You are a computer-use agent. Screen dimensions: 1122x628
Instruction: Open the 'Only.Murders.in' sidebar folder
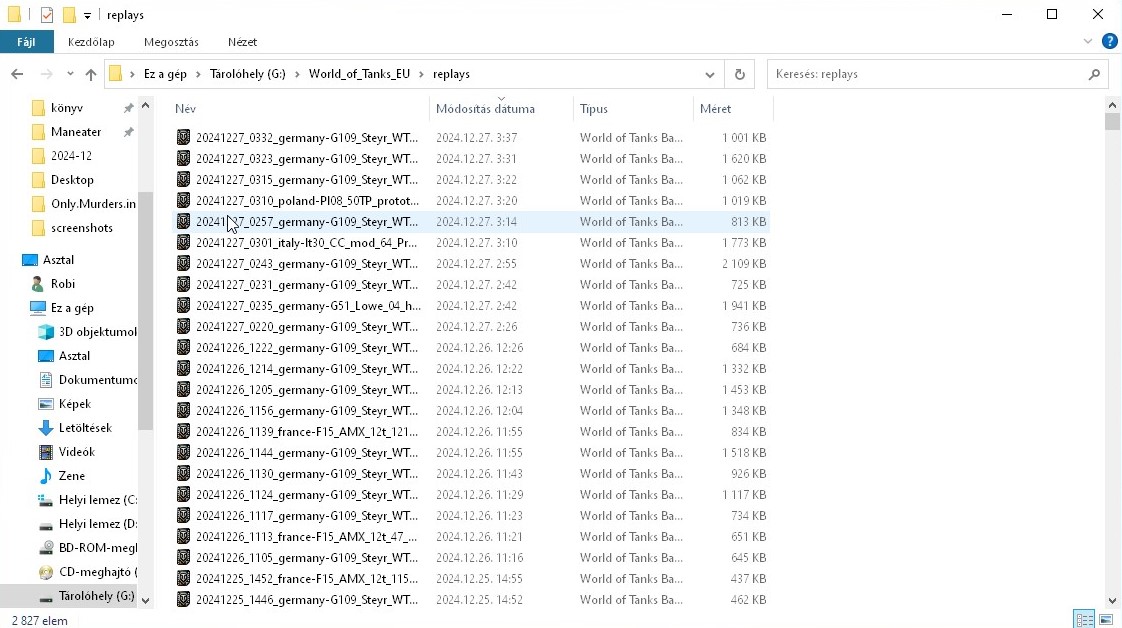pyautogui.click(x=93, y=204)
